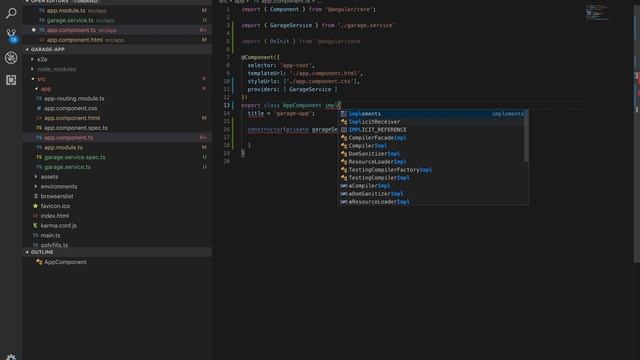640x360 pixels.
Task: Expand the assets folder
Action: [x=117, y=177]
